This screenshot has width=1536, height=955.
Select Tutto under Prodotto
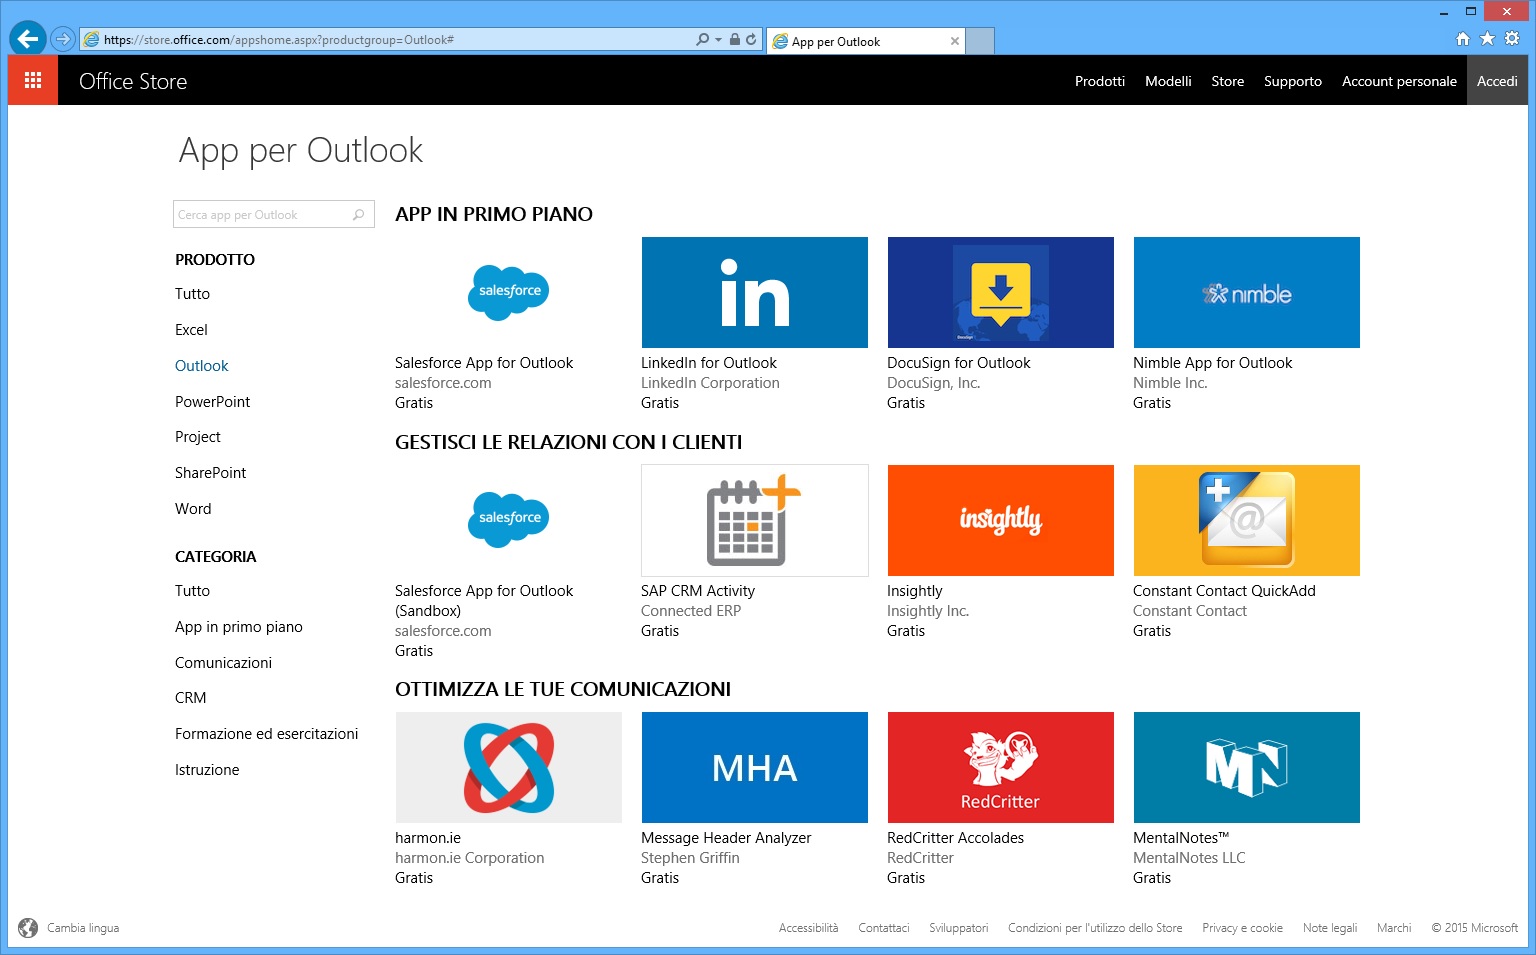click(193, 294)
